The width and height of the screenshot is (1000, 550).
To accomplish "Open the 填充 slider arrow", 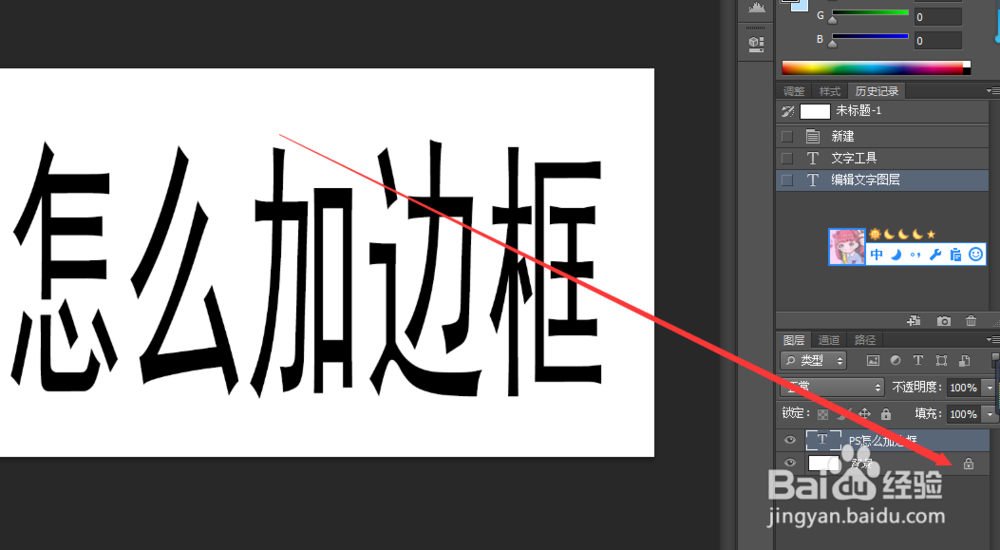I will pos(989,414).
